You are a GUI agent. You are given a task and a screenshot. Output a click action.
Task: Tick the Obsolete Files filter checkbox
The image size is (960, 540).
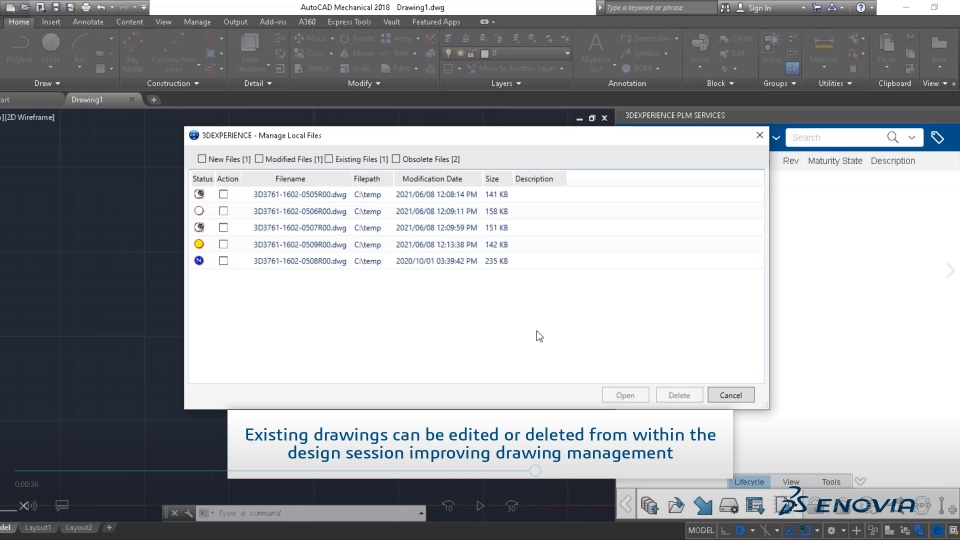[396, 159]
